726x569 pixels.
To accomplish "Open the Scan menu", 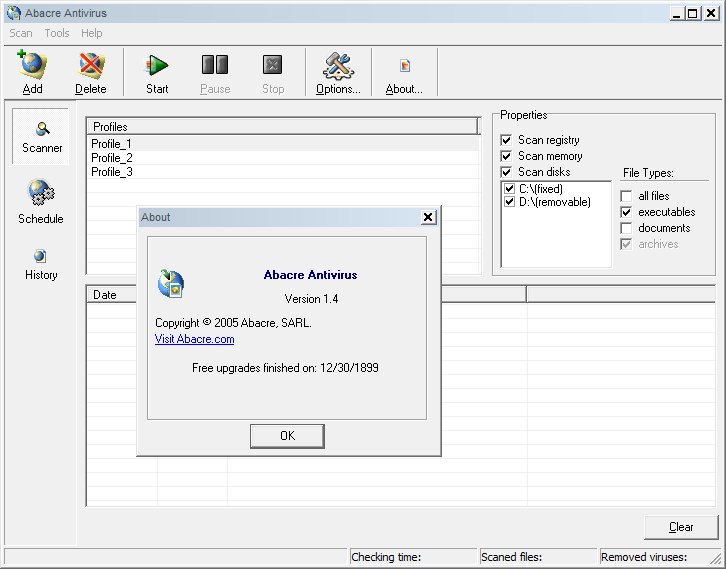I will (21, 33).
